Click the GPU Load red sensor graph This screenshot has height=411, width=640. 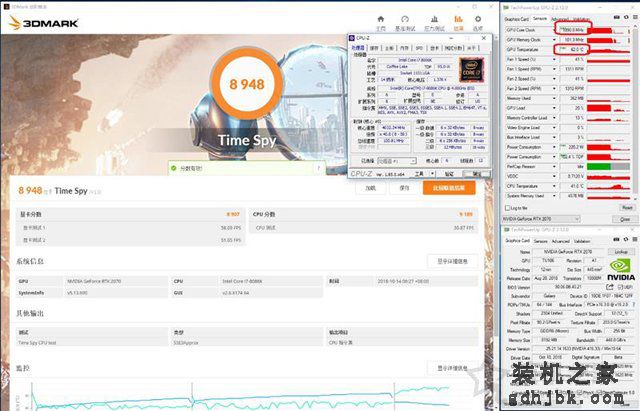[609, 108]
